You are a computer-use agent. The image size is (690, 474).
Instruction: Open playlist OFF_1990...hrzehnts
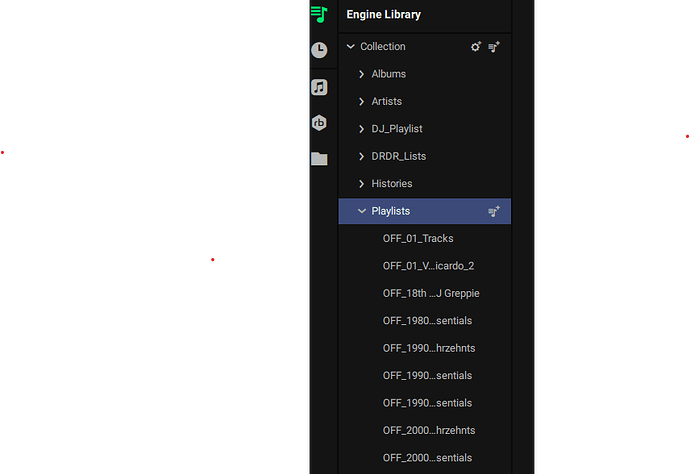pos(429,348)
